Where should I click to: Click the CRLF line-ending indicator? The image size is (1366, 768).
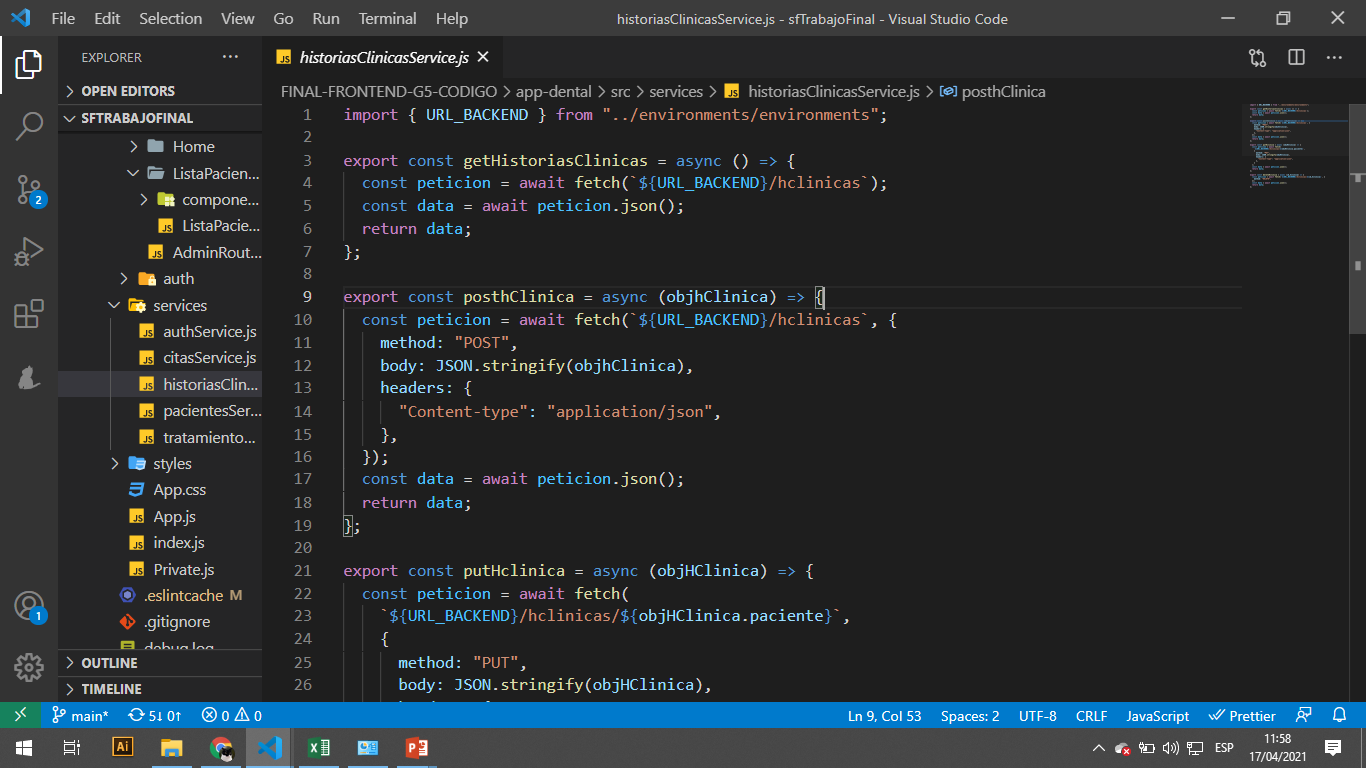click(x=1091, y=715)
